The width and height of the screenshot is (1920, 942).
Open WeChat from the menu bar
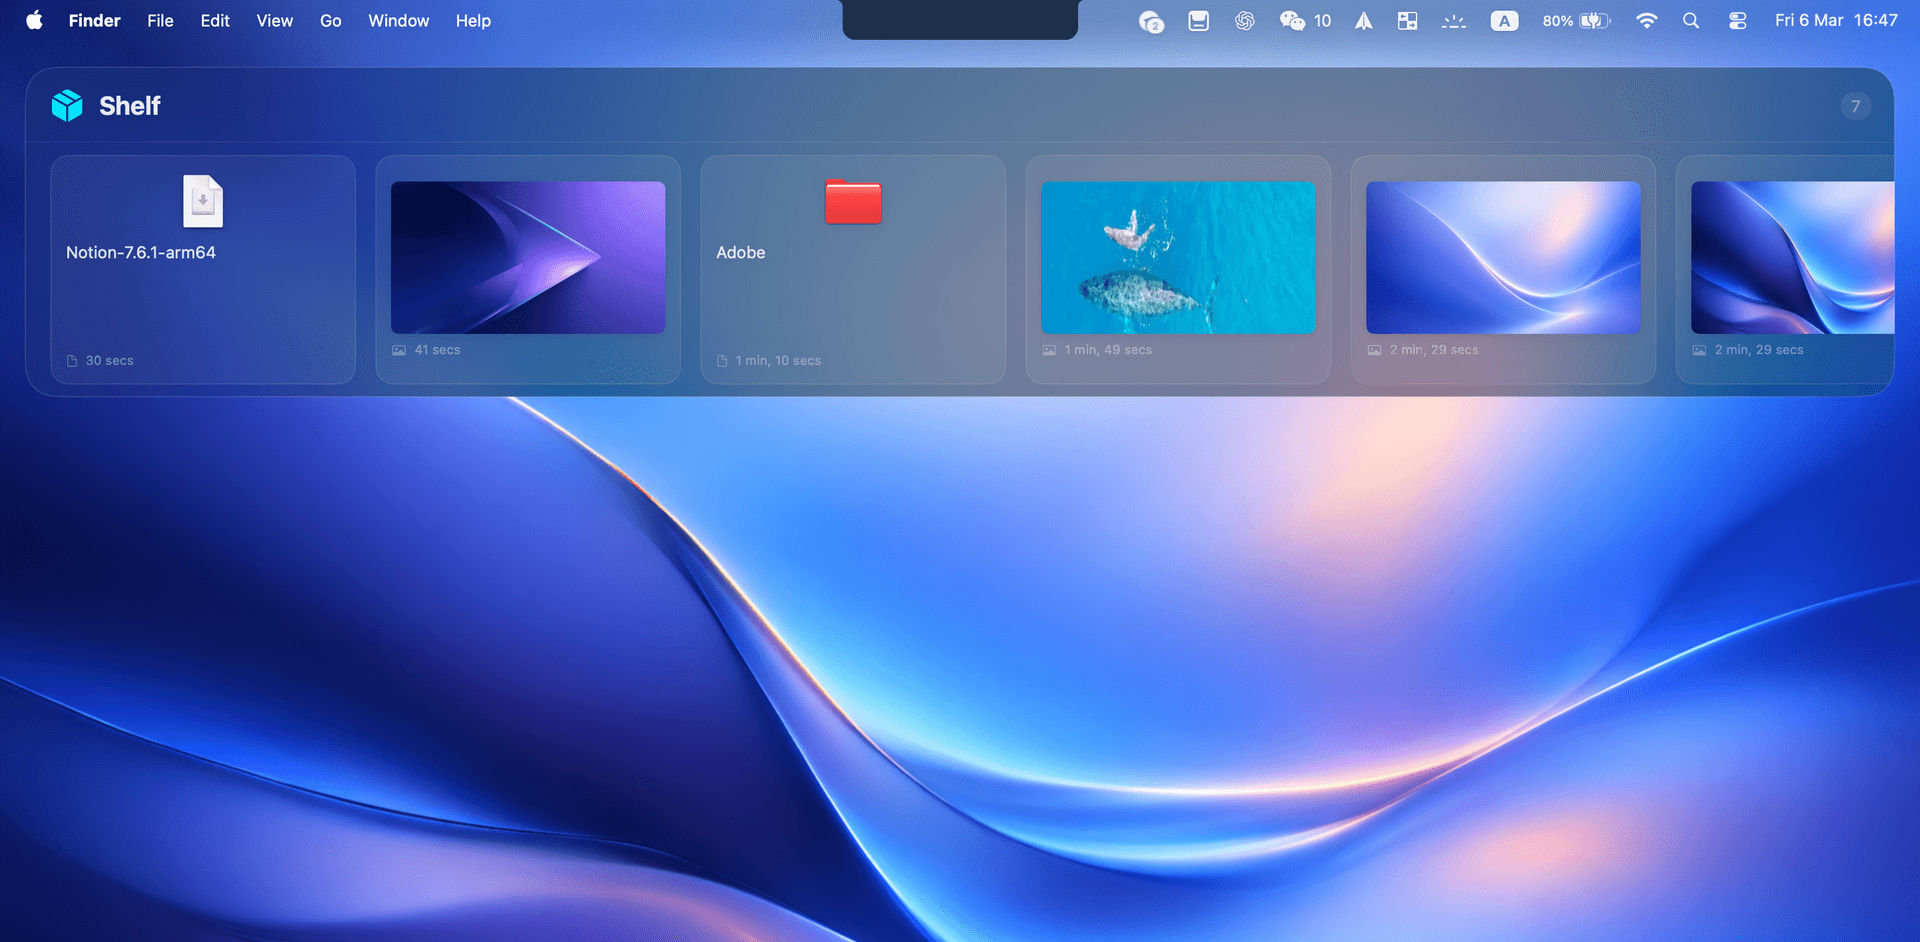[1292, 20]
